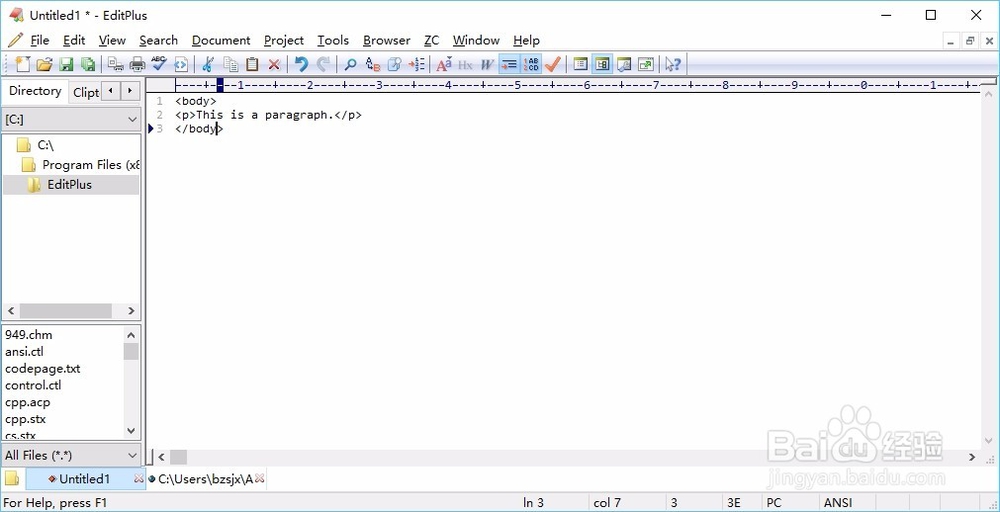The height and width of the screenshot is (512, 1000).
Task: Open the File menu
Action: click(40, 40)
